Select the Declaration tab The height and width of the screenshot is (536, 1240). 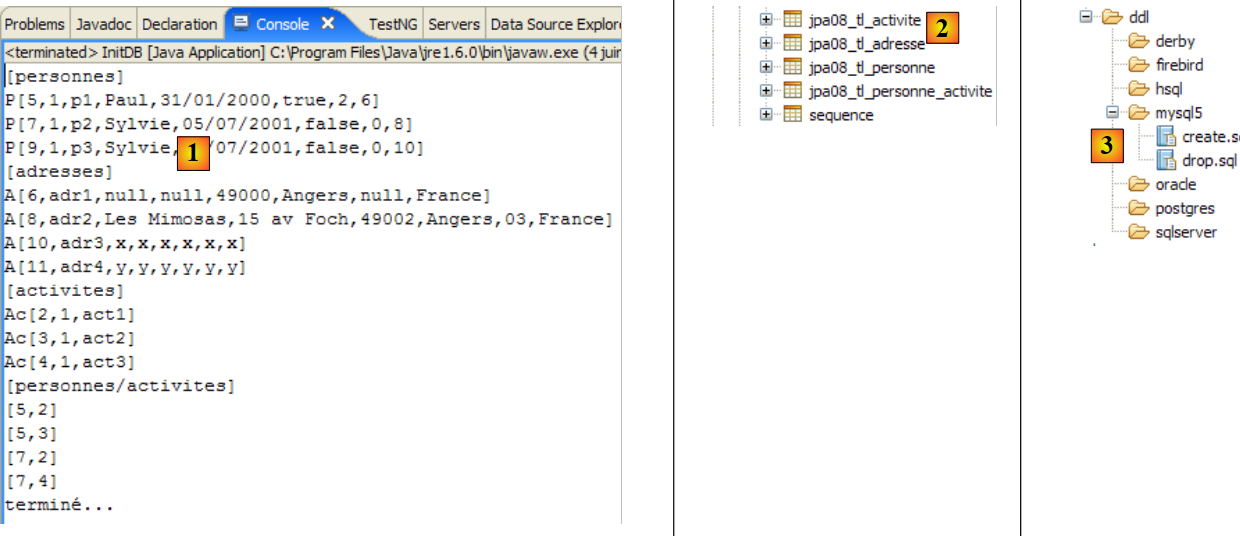pos(179,24)
